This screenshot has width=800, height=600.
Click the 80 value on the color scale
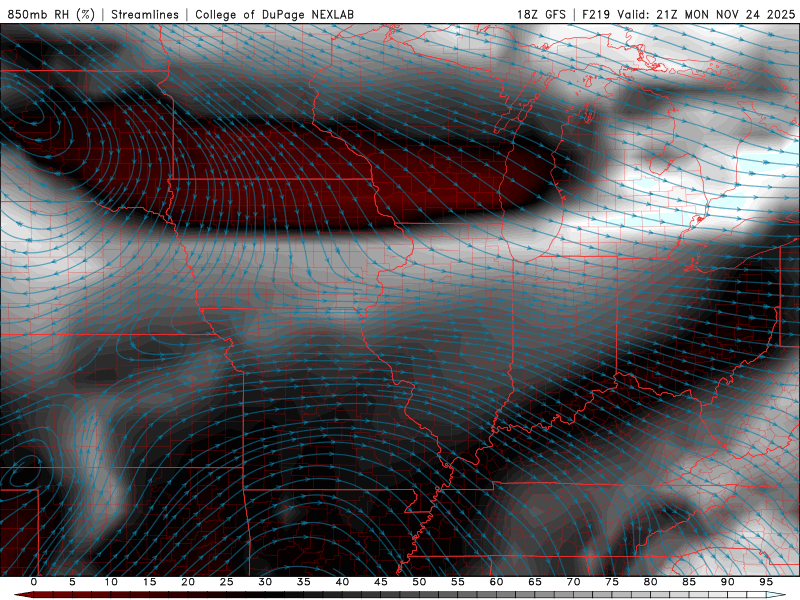coord(650,582)
